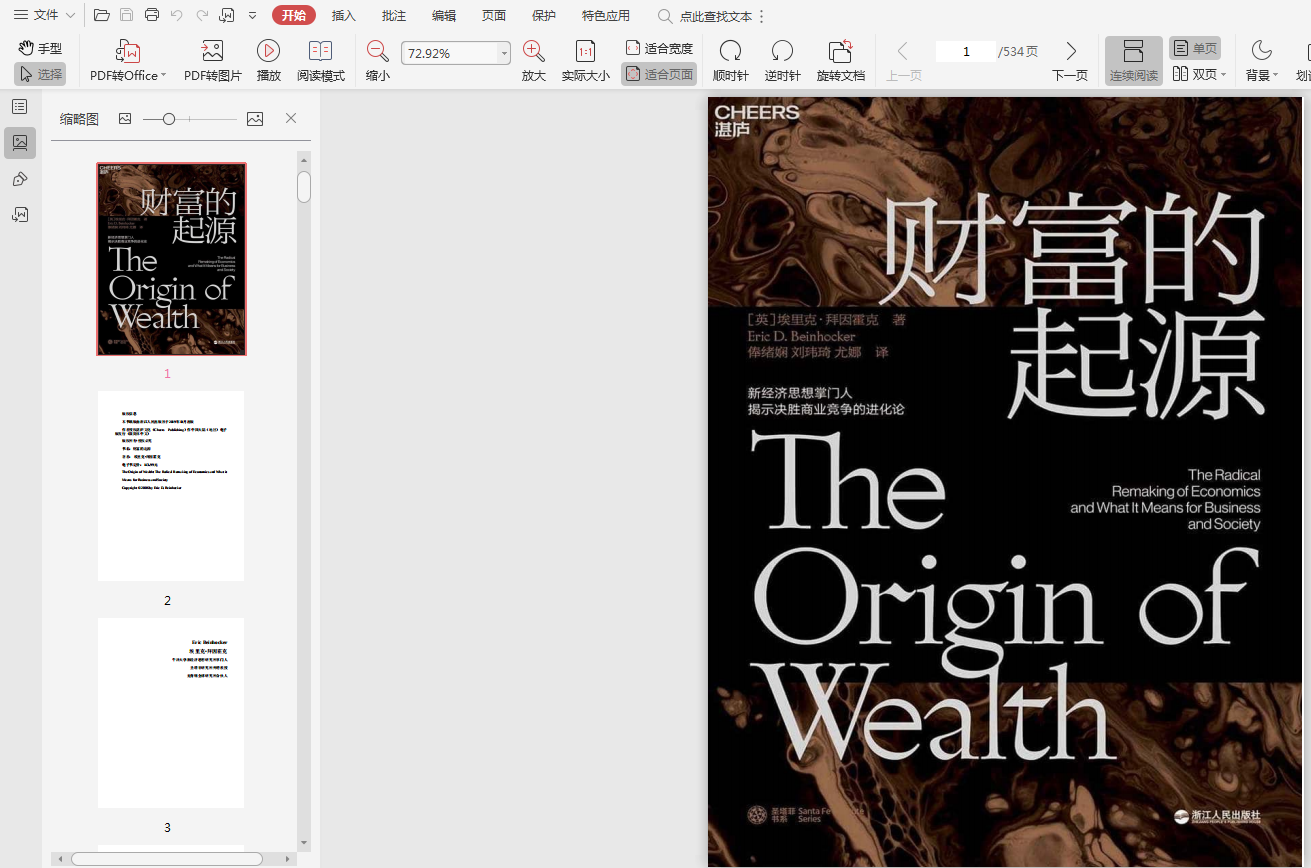The image size is (1311, 868).
Task: Open the zoom percentage dropdown
Action: coord(504,53)
